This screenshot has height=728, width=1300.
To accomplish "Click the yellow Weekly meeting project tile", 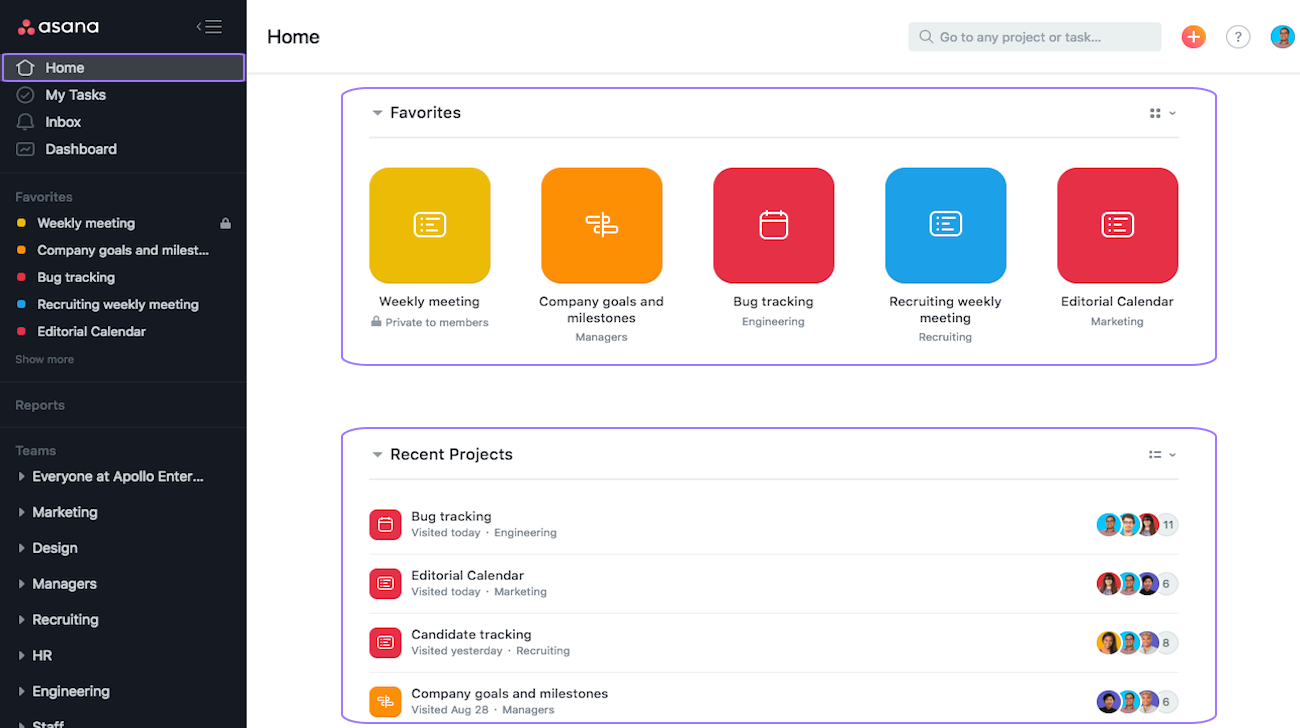I will [429, 225].
